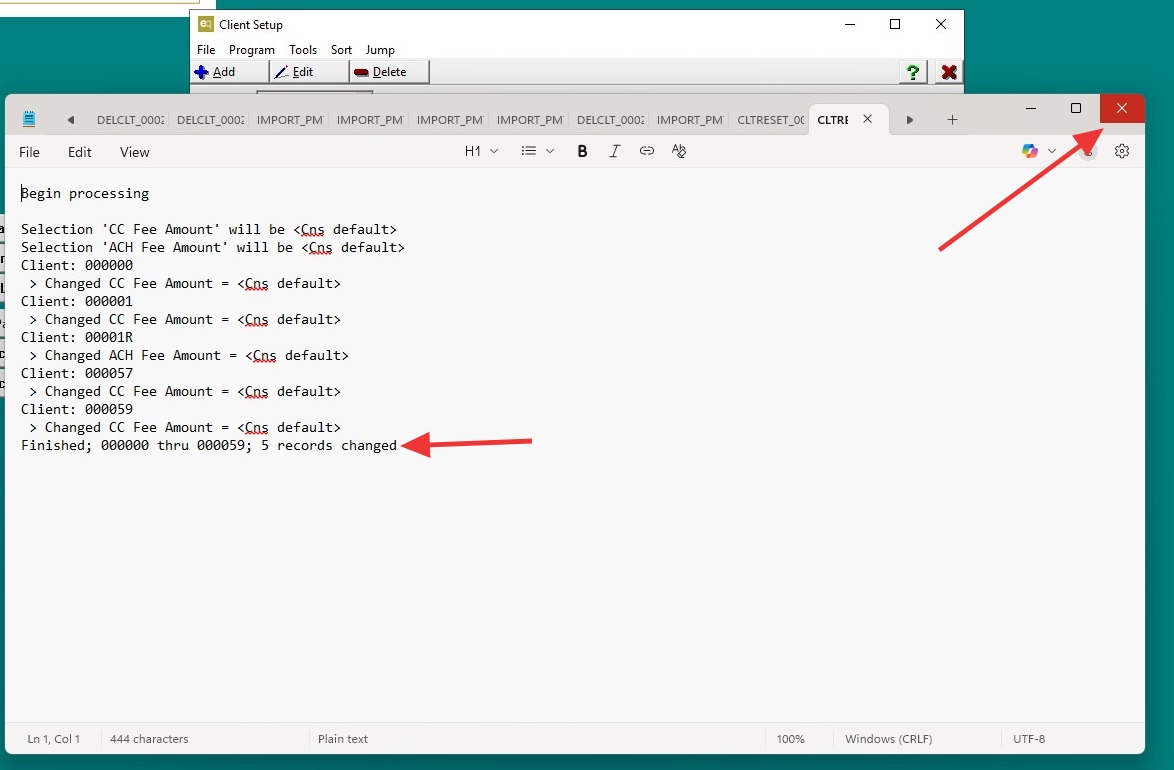Click the help question mark in Client Setup
Image resolution: width=1174 pixels, height=770 pixels.
[x=913, y=72]
